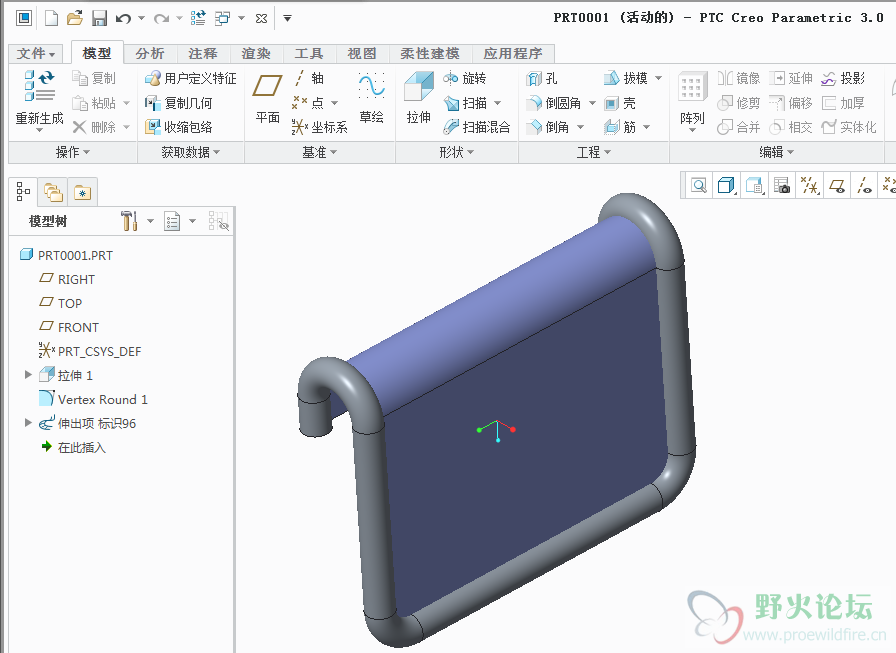This screenshot has width=896, height=653.
Task: Click the Rib (筋) button
Action: pos(621,127)
